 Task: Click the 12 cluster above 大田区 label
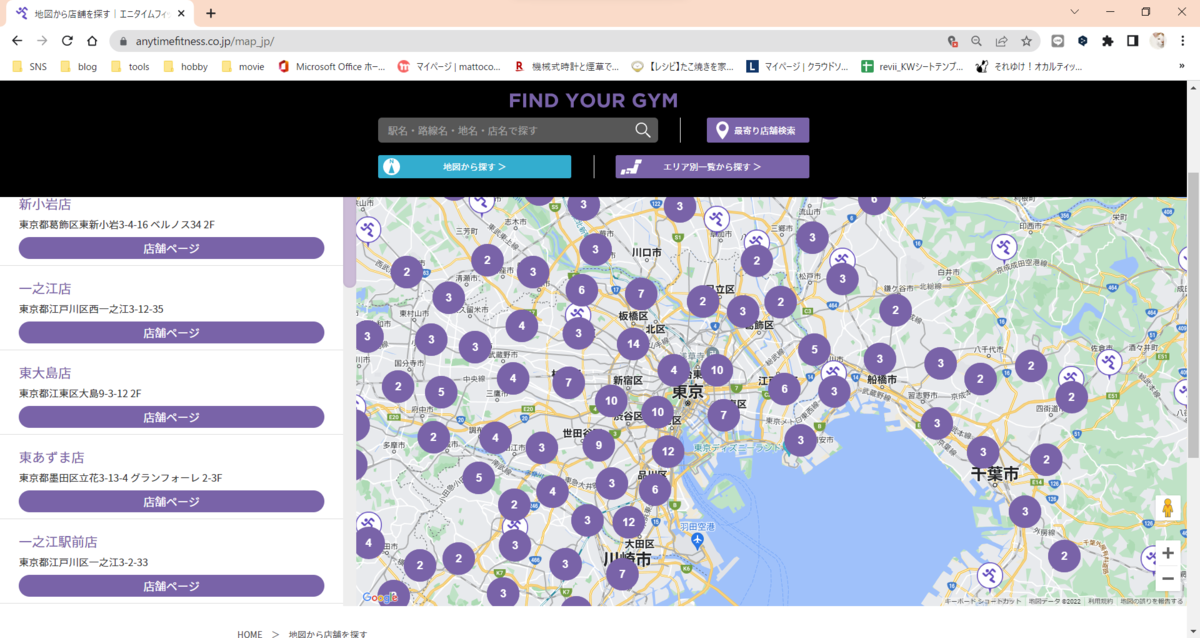[x=628, y=521]
